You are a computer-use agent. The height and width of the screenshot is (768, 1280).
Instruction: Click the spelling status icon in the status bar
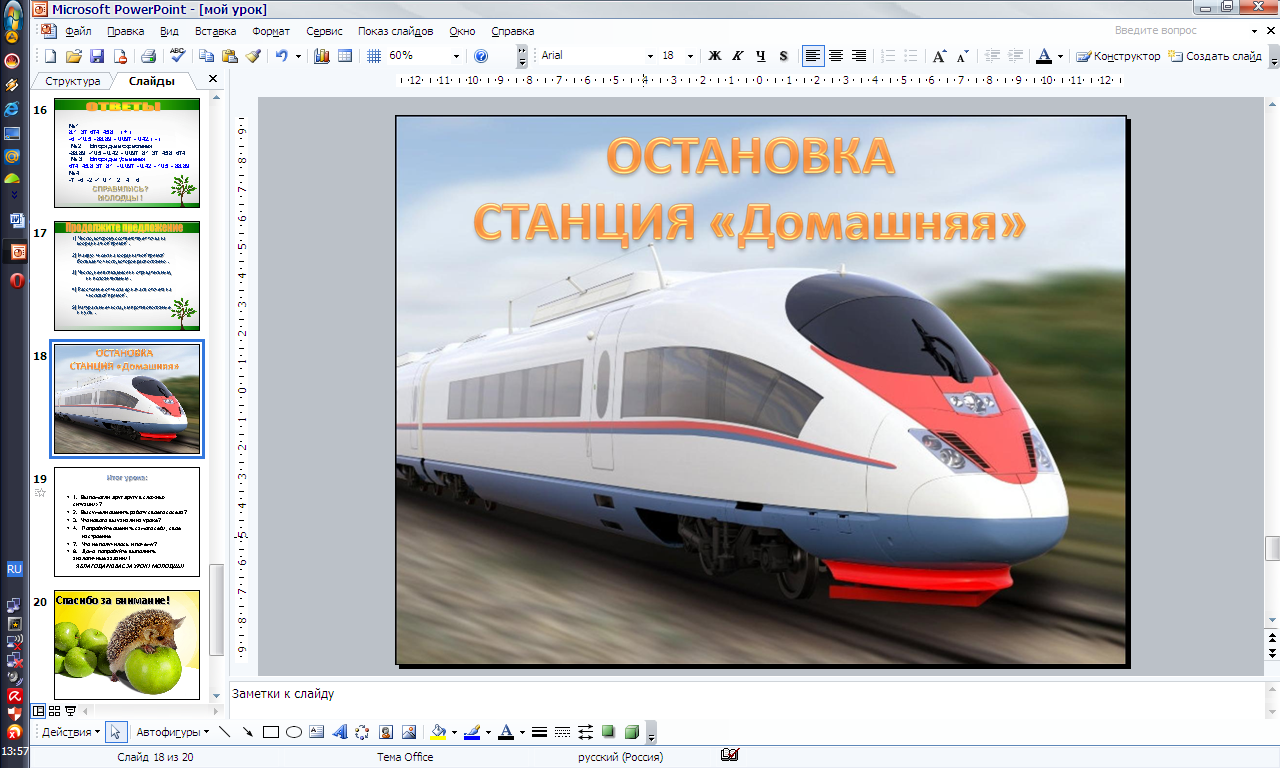click(730, 756)
